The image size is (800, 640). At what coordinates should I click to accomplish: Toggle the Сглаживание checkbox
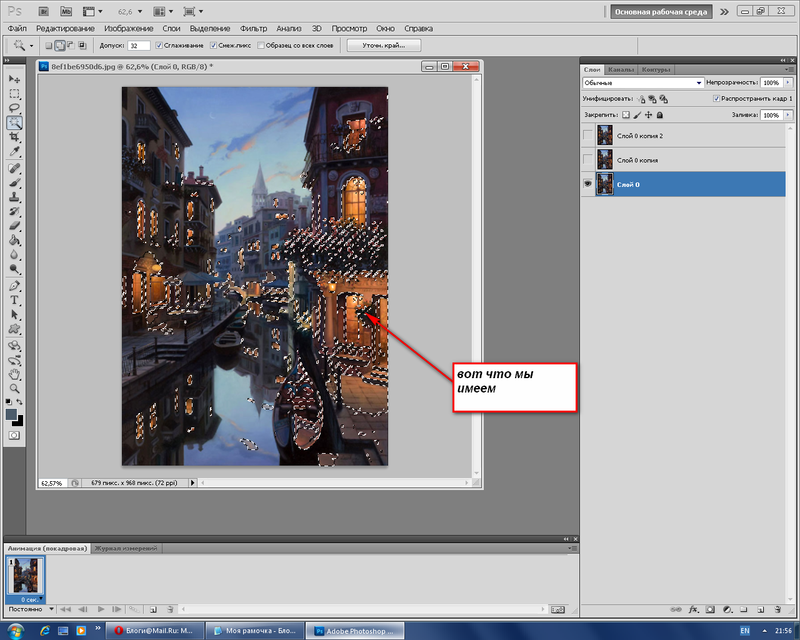click(x=159, y=45)
